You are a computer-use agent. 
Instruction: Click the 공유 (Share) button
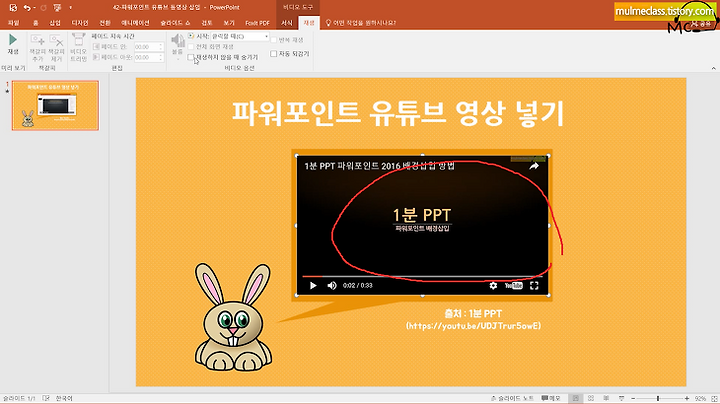coord(701,22)
